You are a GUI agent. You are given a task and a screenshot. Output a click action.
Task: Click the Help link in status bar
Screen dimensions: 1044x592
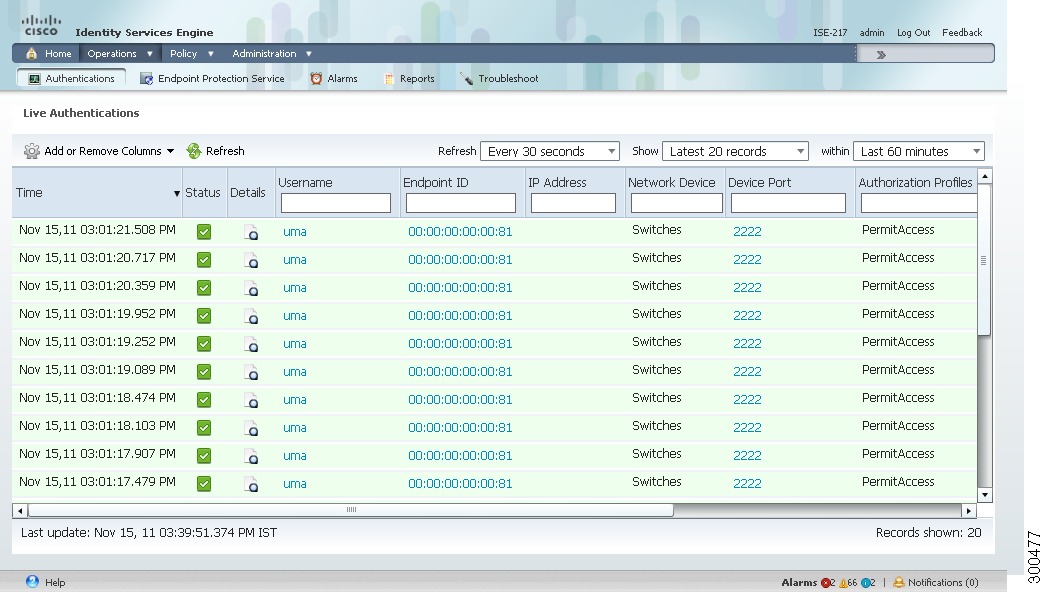pyautogui.click(x=55, y=583)
